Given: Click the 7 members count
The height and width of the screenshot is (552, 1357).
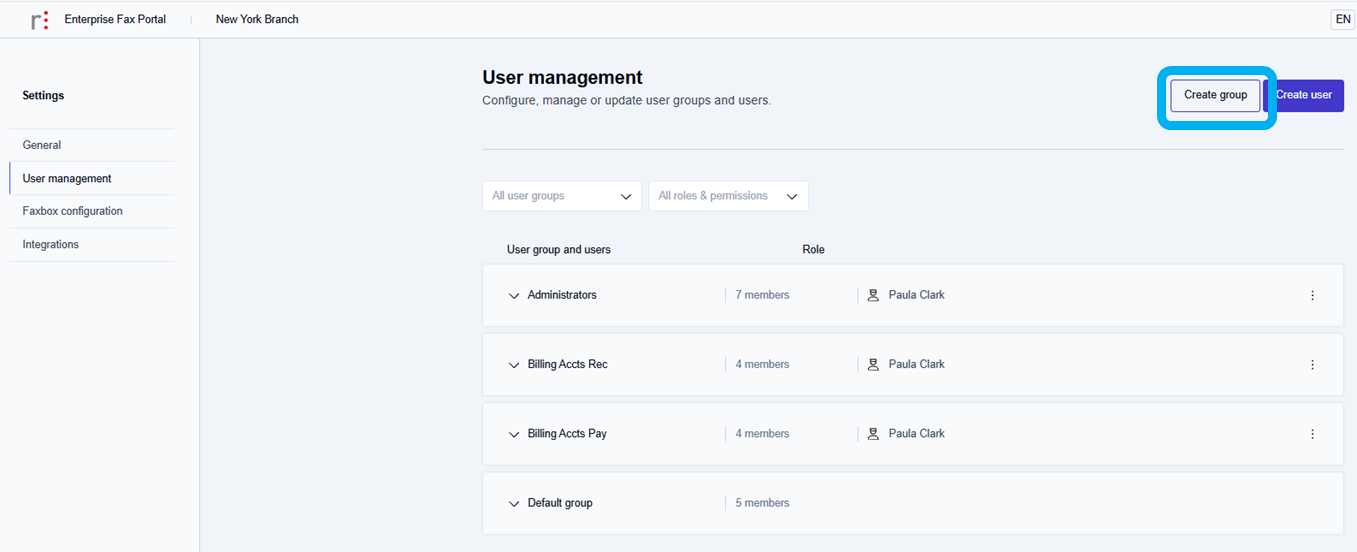Looking at the screenshot, I should 762,295.
